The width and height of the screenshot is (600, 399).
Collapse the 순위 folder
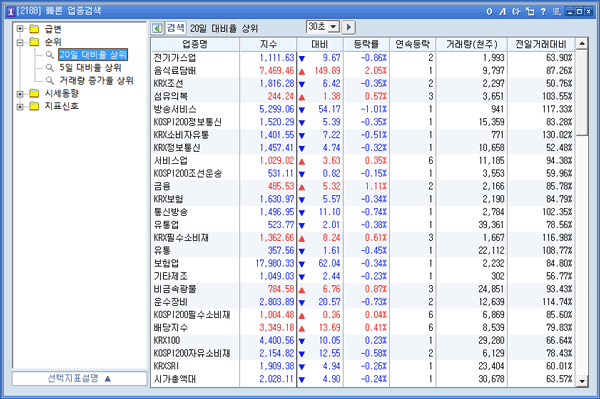click(x=20, y=42)
